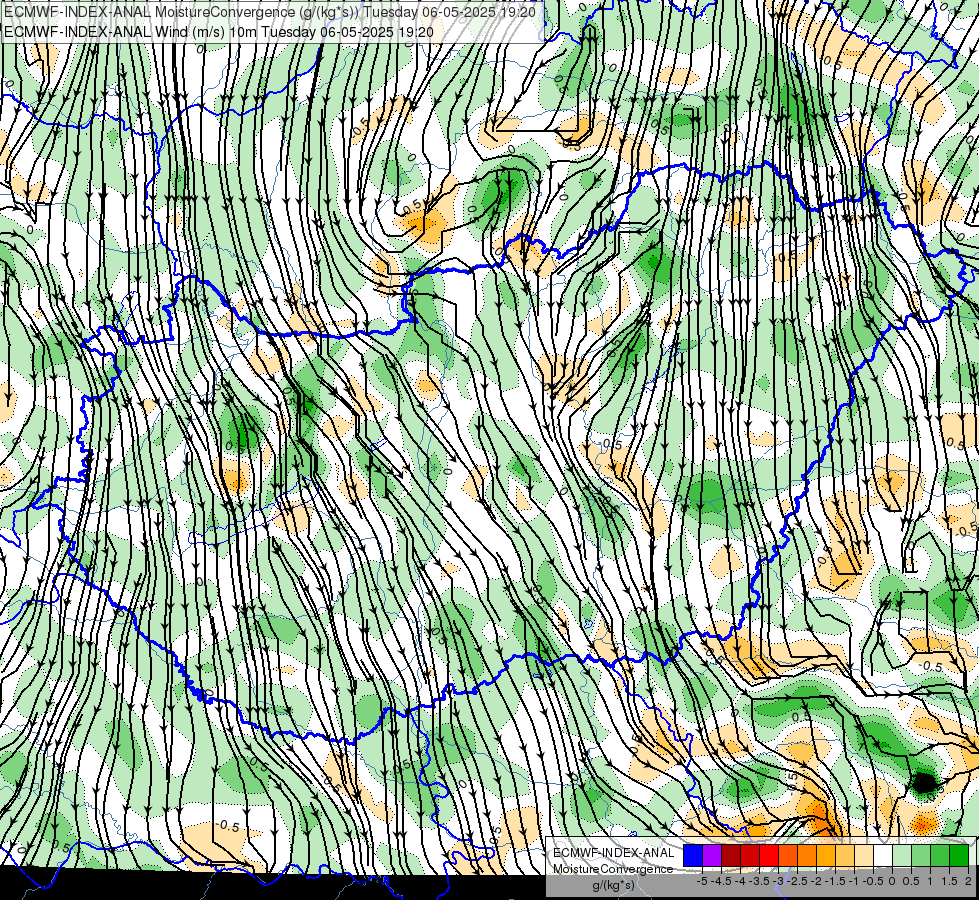Click the purple legend swatch between -5 and -4.5
This screenshot has height=900, width=979.
tap(712, 855)
